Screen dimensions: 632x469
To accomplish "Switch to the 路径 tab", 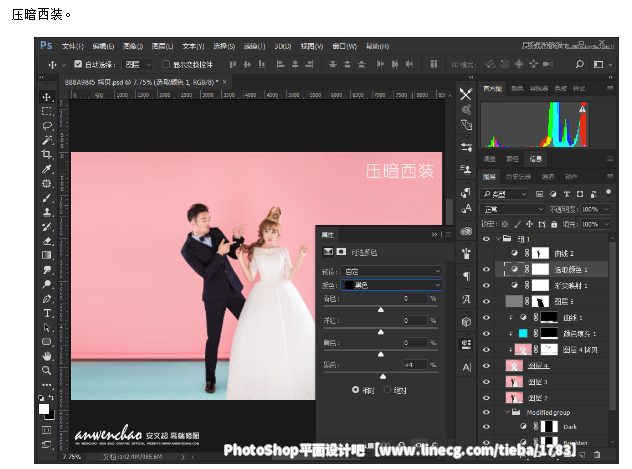I will click(513, 159).
